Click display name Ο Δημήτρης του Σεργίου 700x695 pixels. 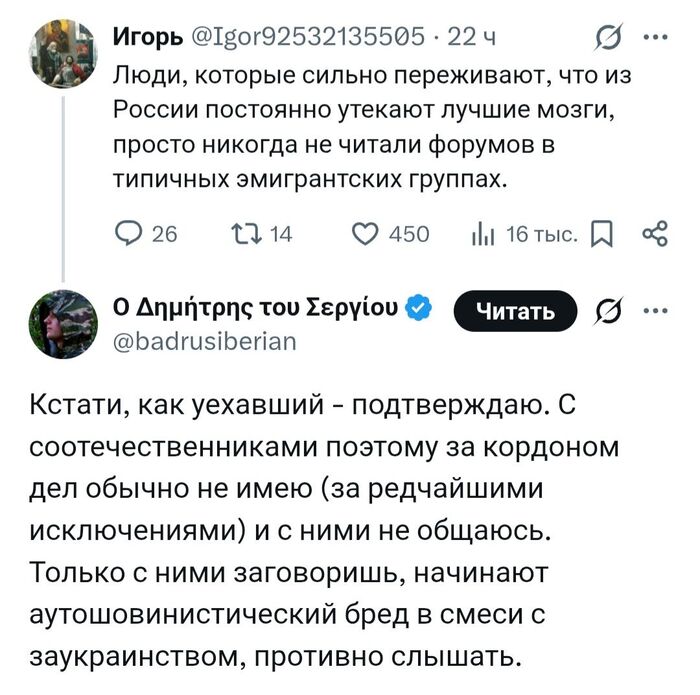(x=254, y=308)
